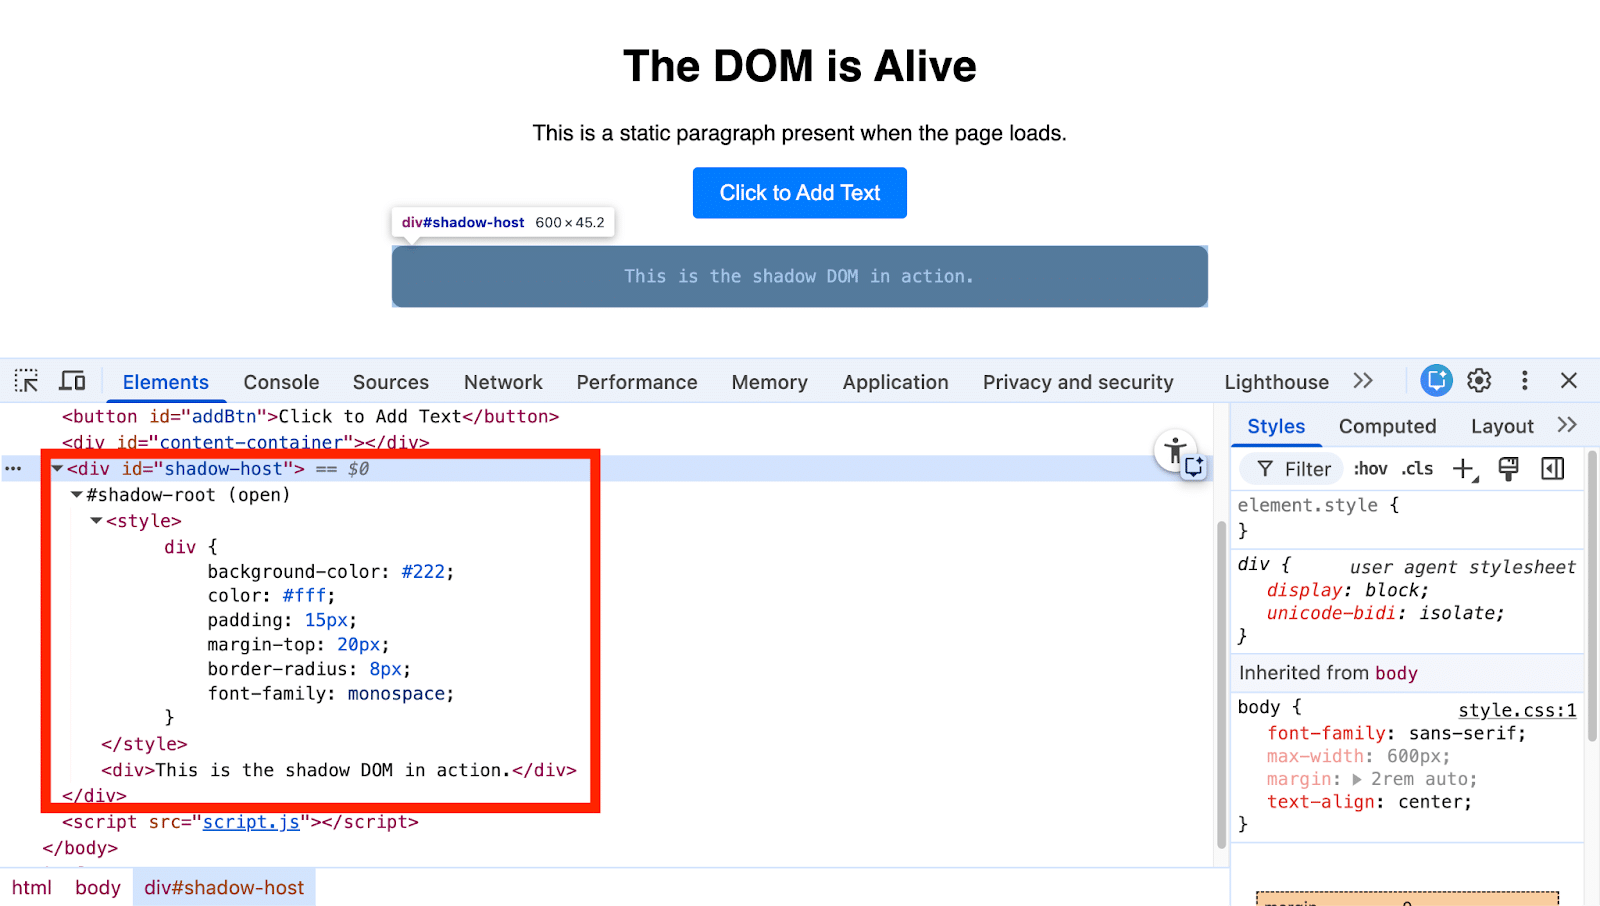Open the style.css:1 source link
1600x906 pixels.
(x=1517, y=710)
